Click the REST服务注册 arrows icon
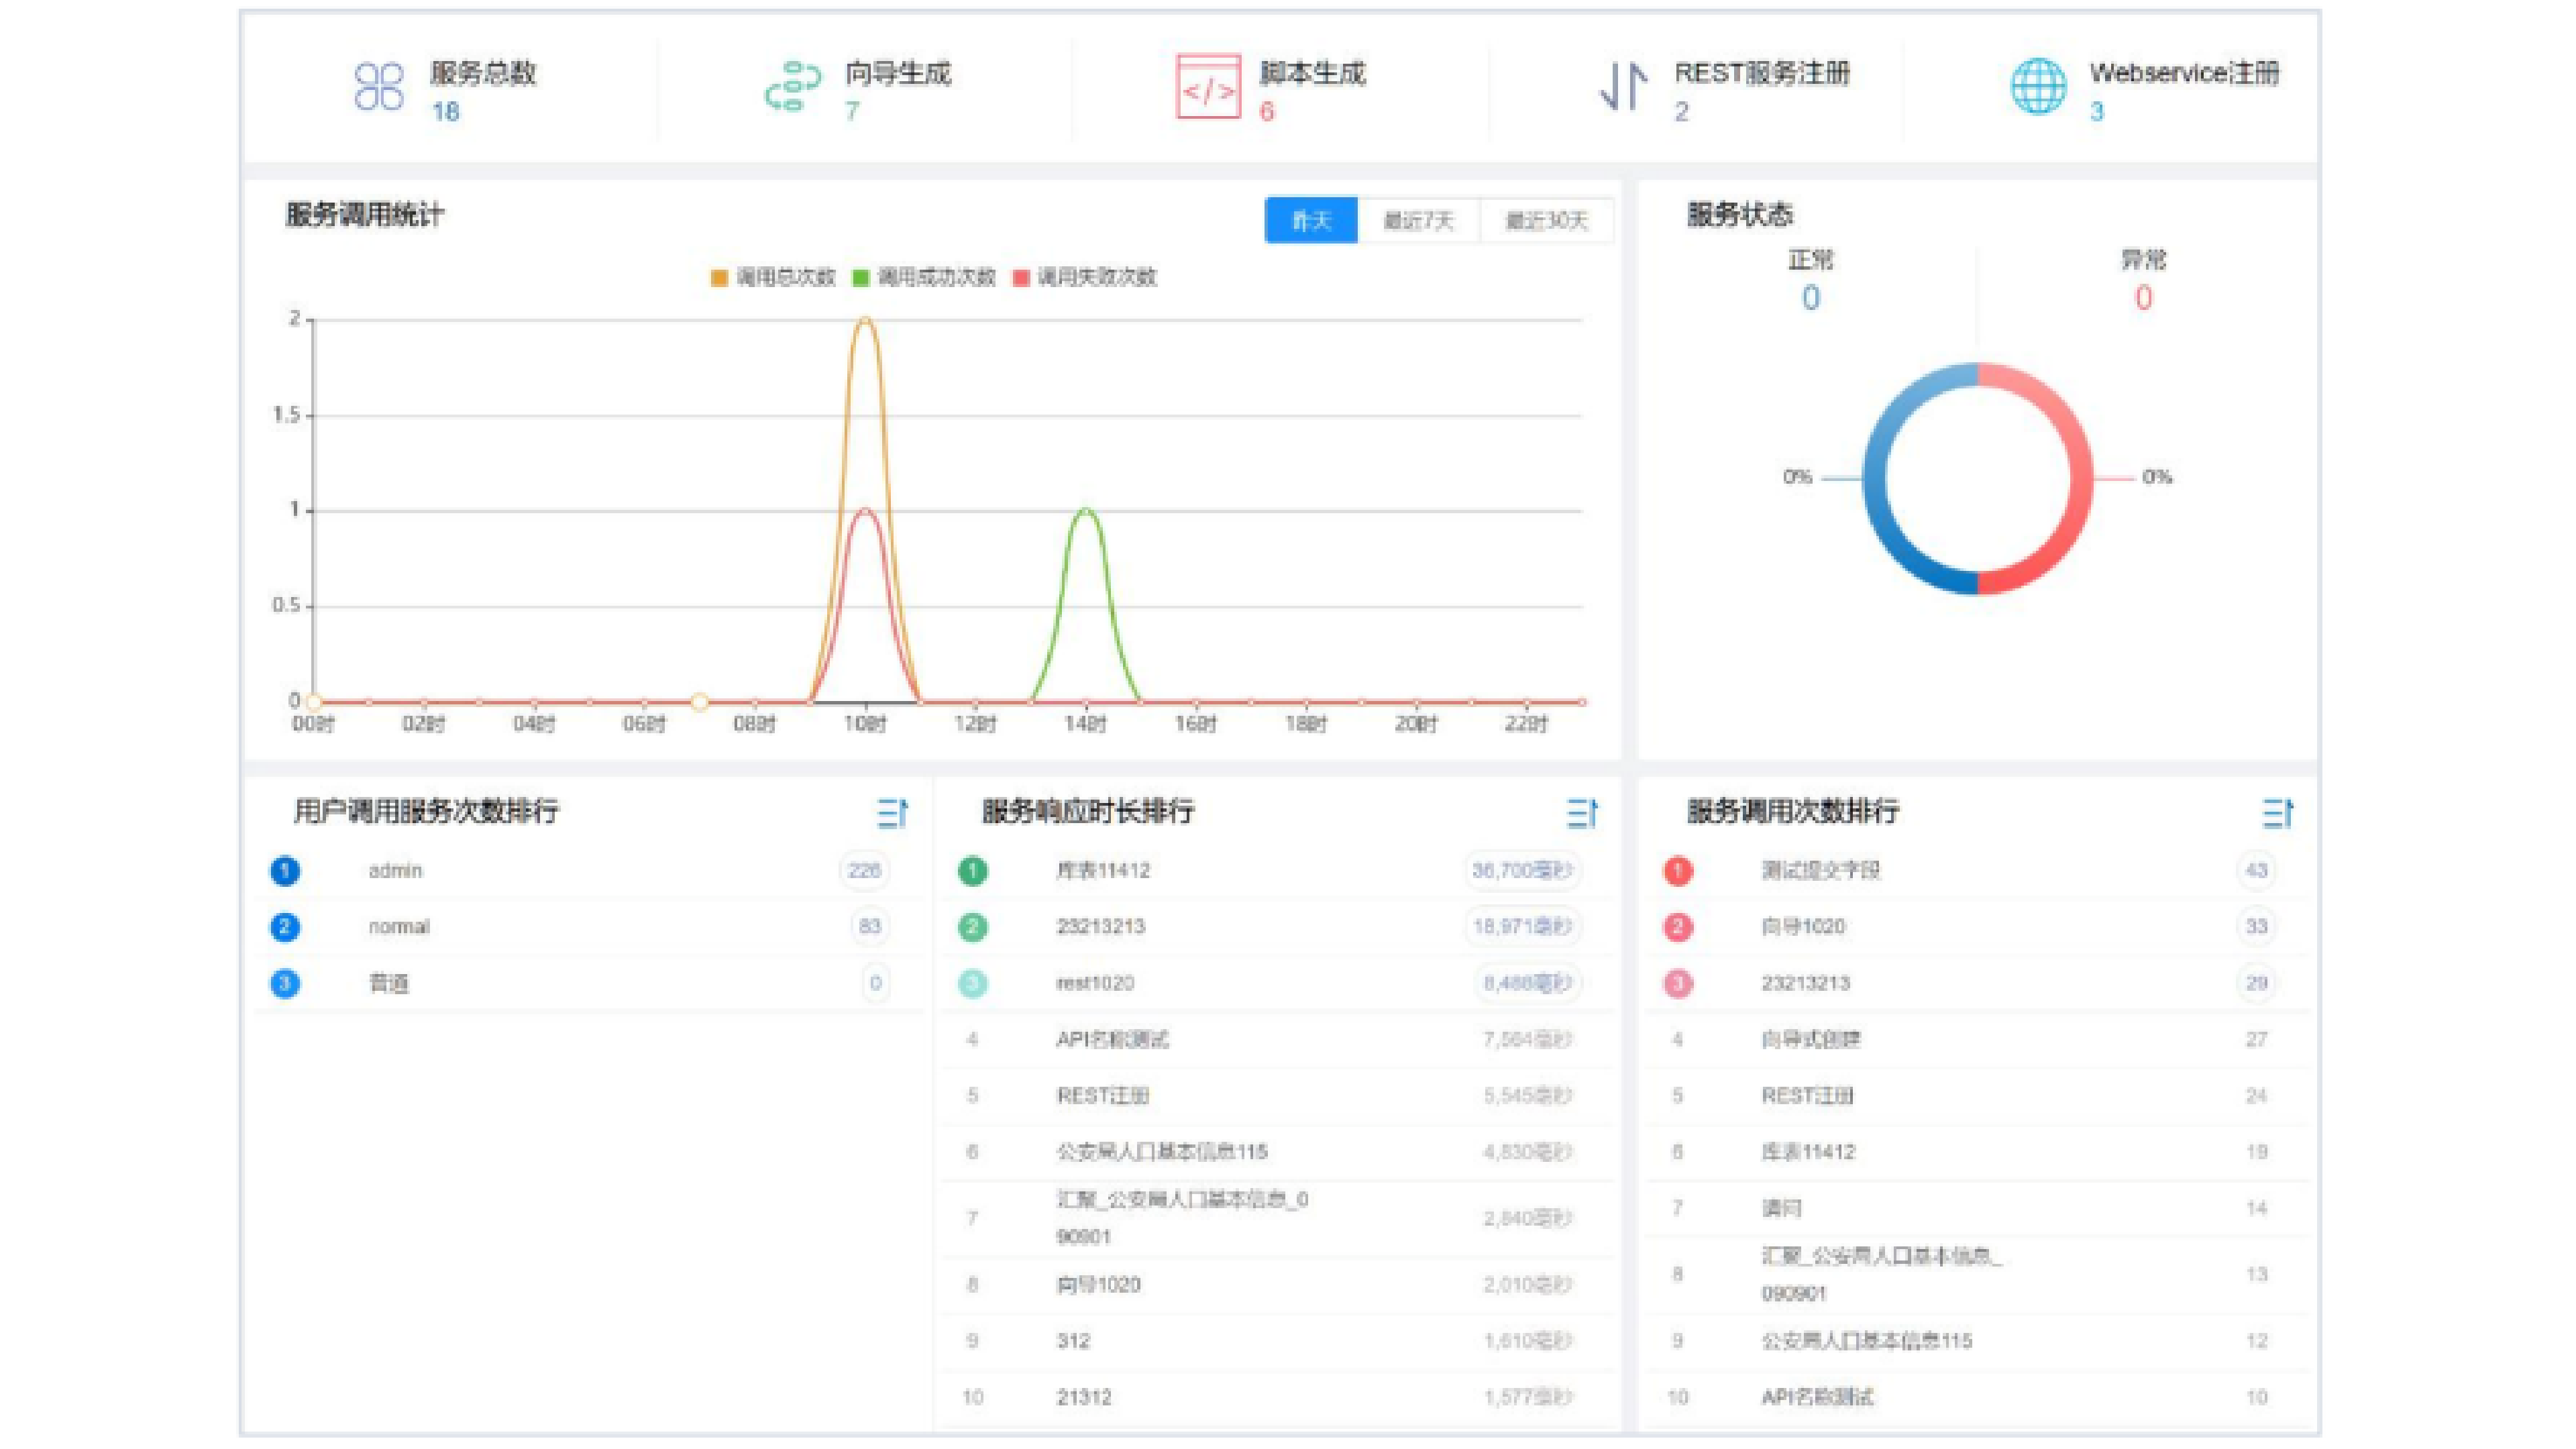2576x1449 pixels. [1623, 87]
